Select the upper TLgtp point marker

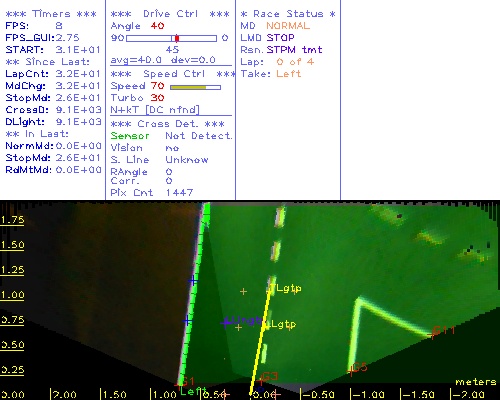(285, 289)
